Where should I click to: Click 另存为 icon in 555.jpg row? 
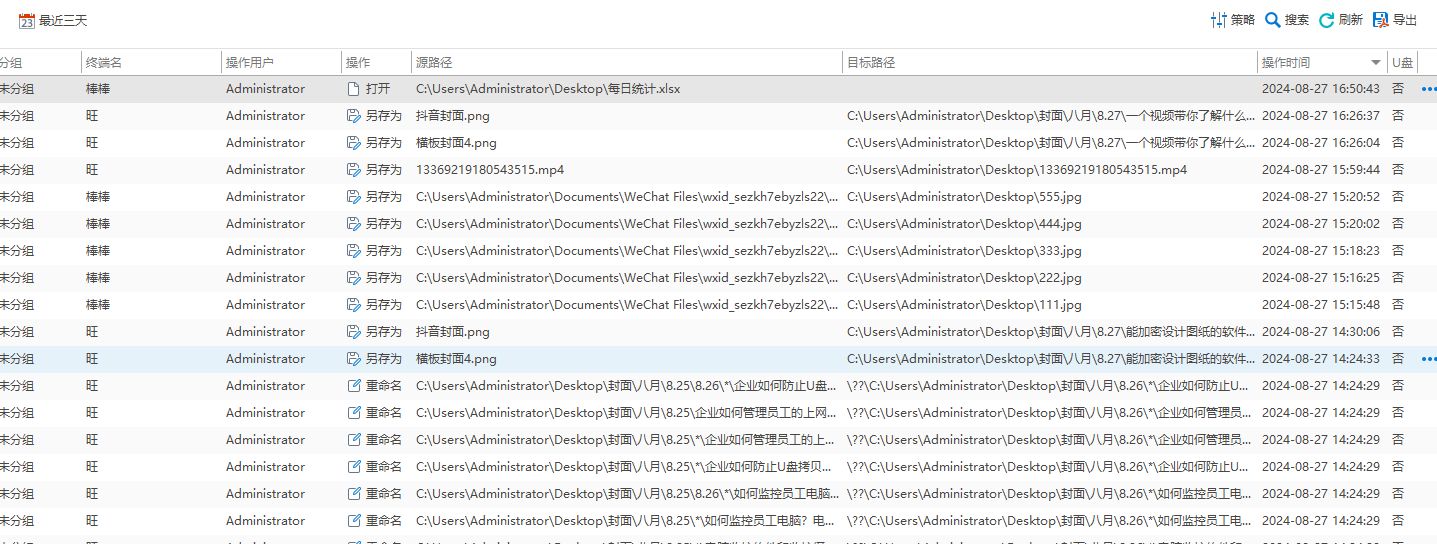coord(353,197)
